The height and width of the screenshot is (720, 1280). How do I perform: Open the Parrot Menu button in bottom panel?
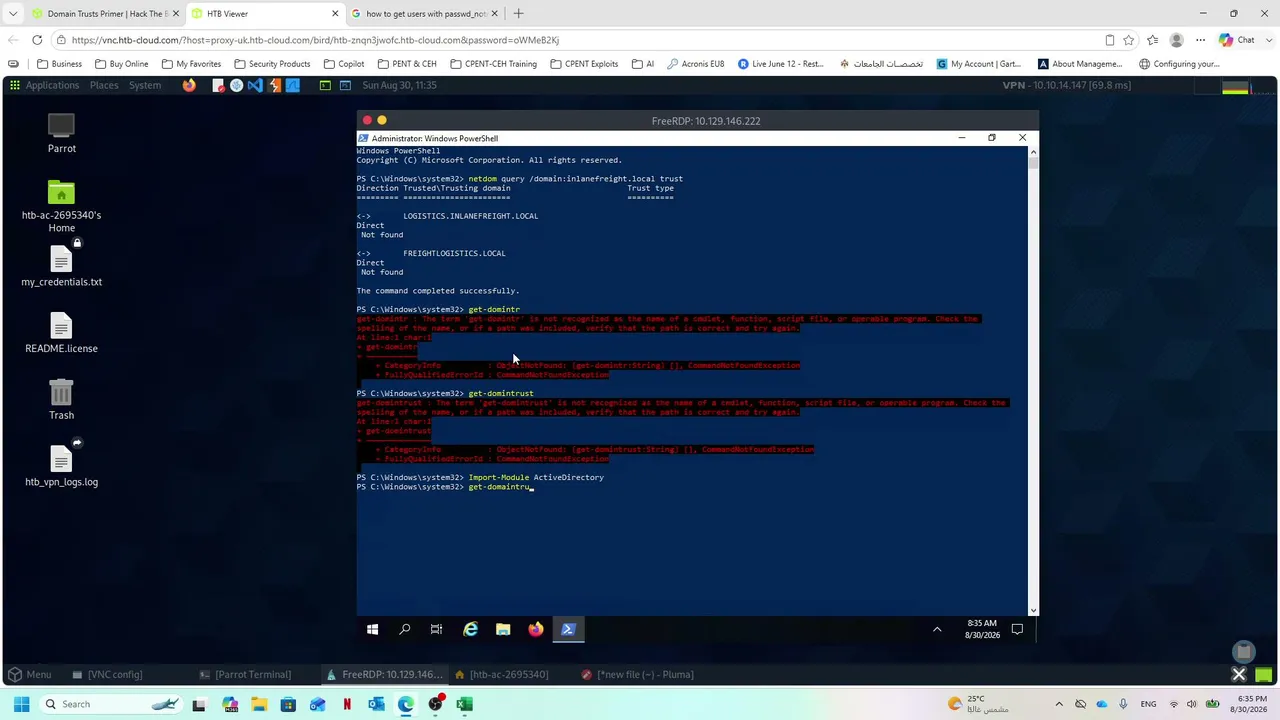(x=30, y=674)
